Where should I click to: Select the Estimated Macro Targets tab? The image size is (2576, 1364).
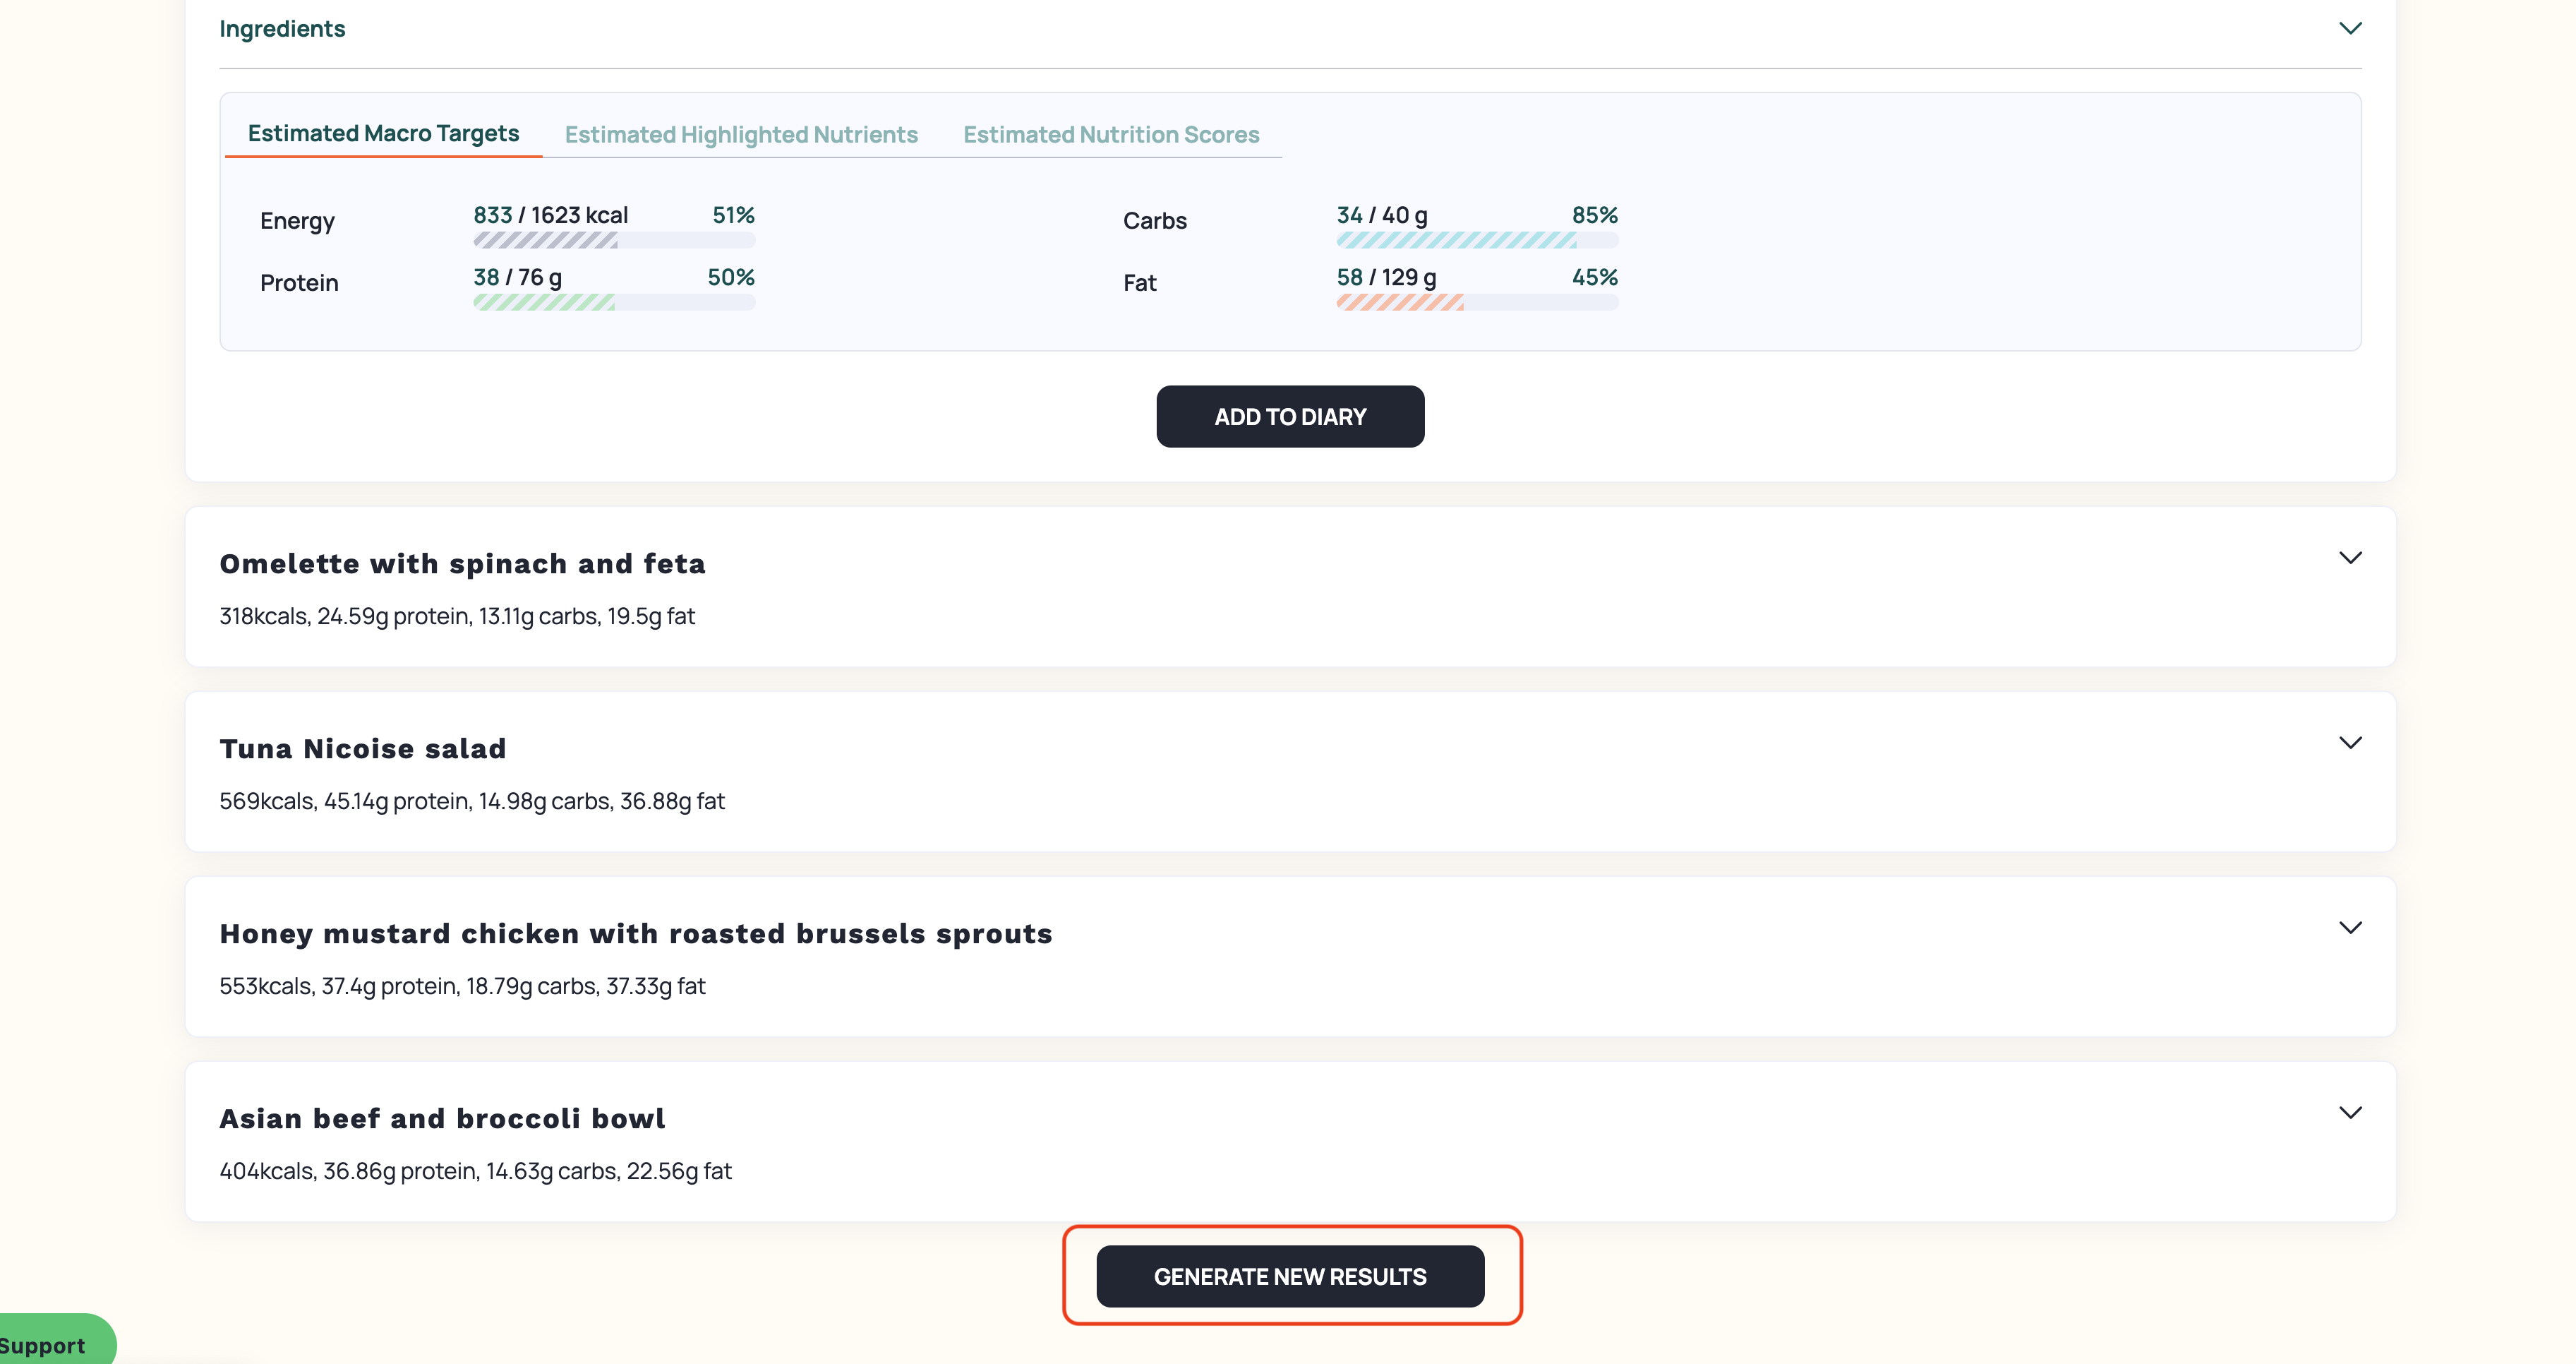tap(383, 133)
